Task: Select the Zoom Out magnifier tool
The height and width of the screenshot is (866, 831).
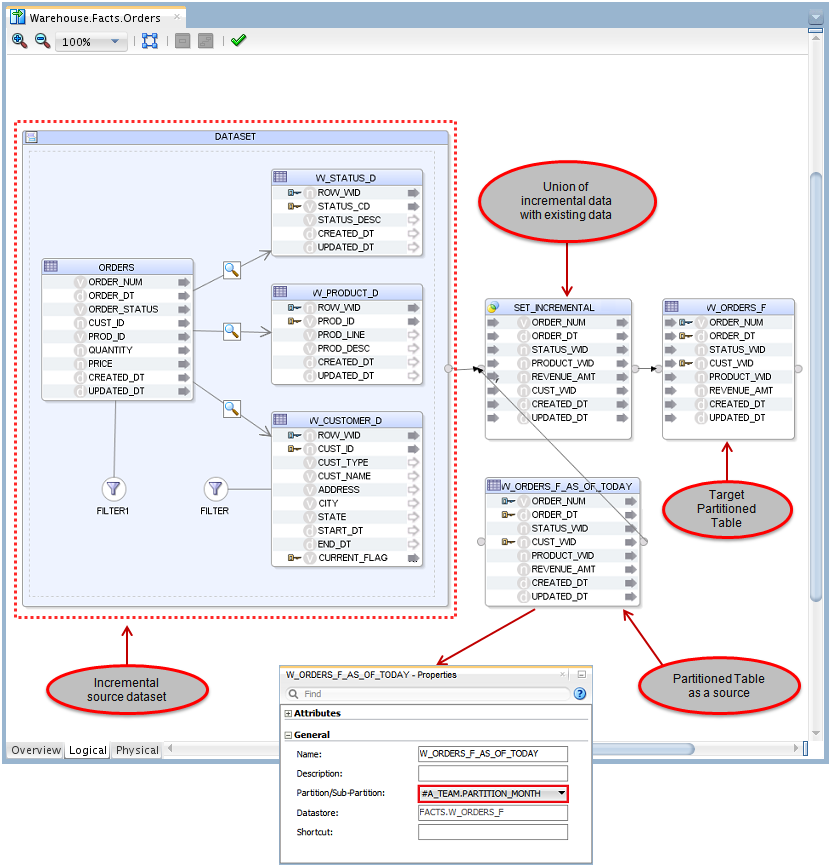Action: (x=41, y=41)
